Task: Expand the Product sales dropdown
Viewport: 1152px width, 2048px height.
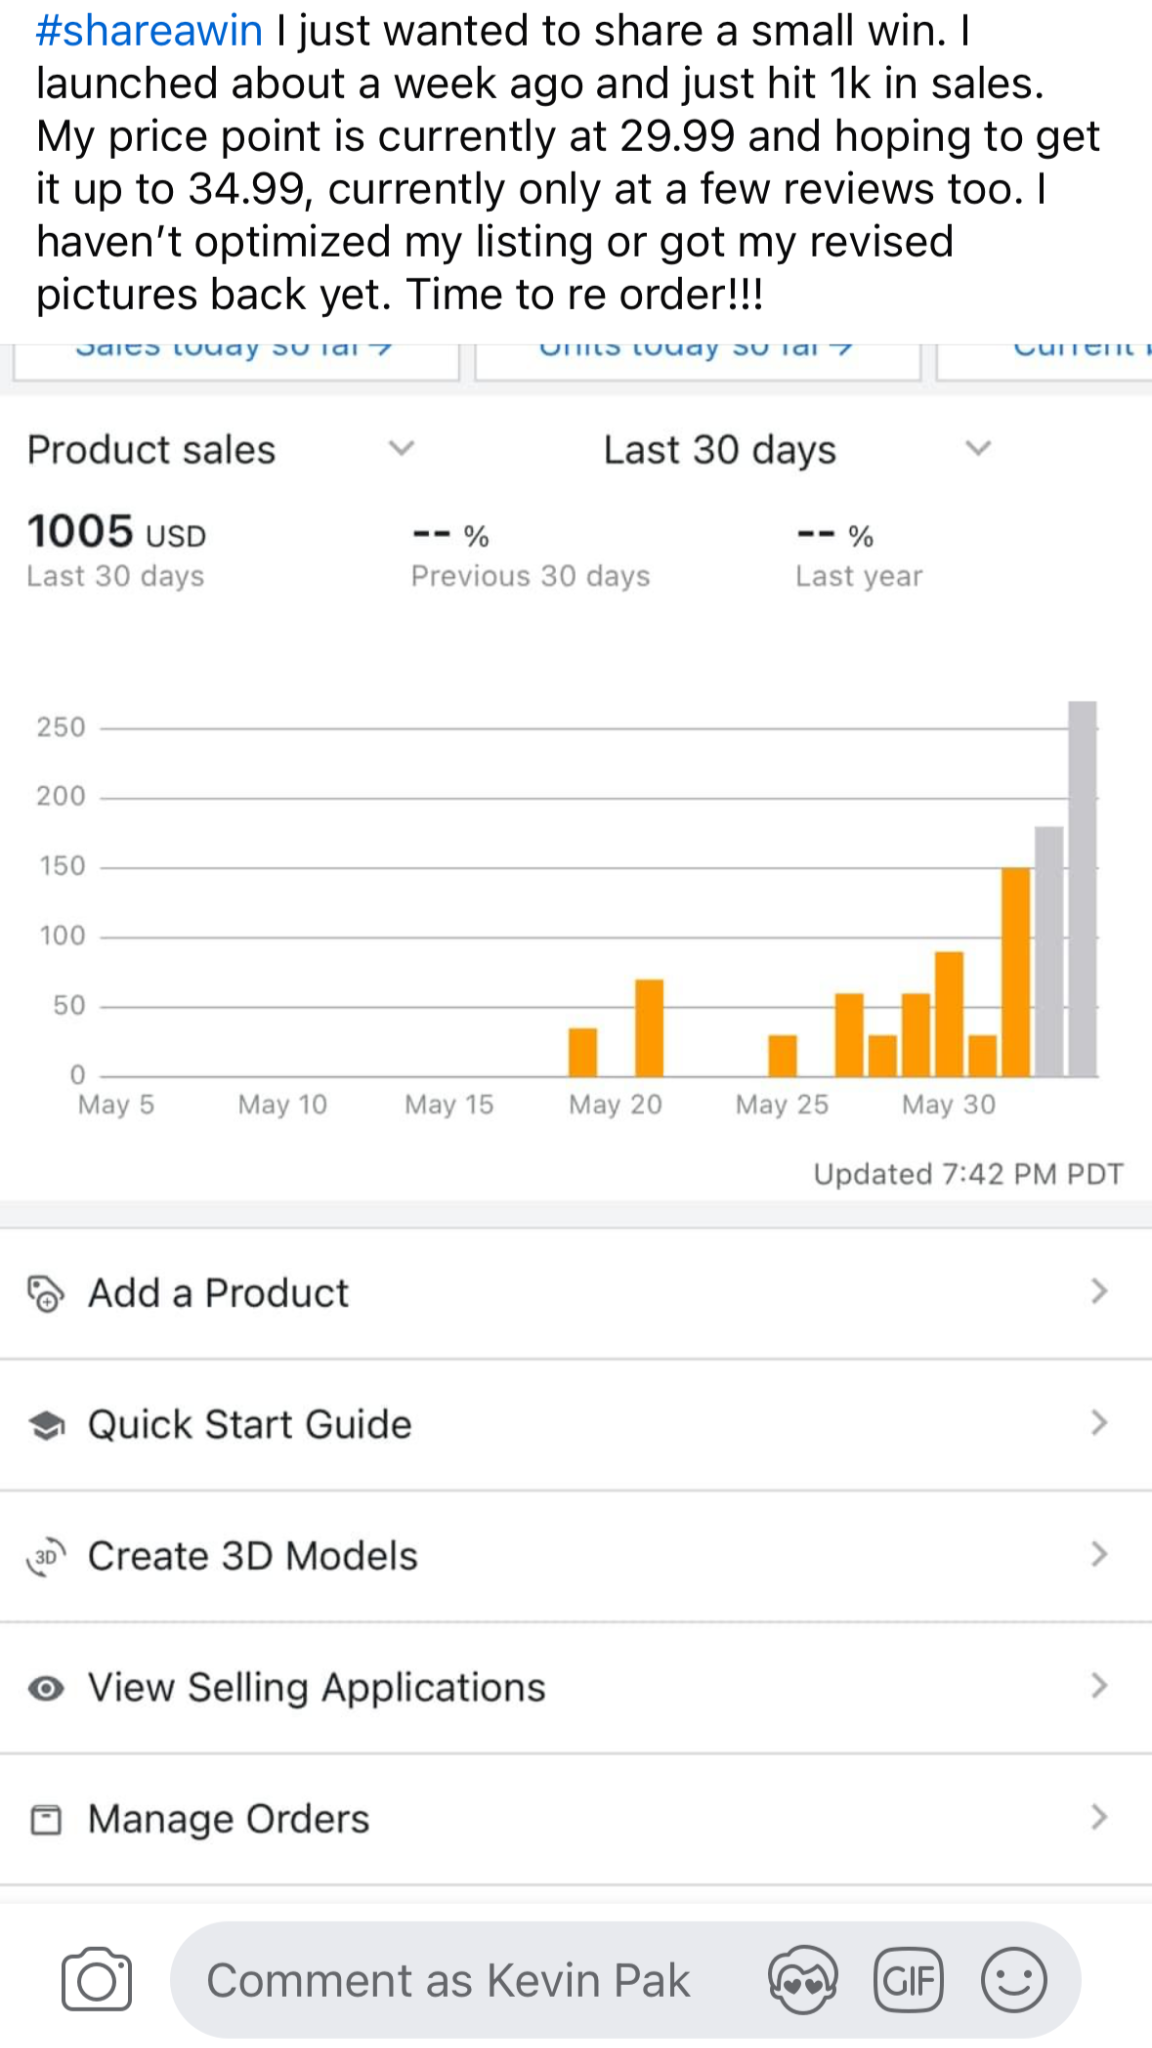Action: (401, 449)
